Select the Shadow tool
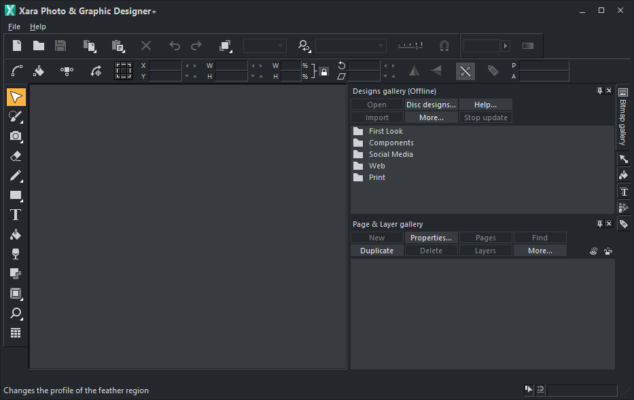The height and width of the screenshot is (400, 634). (x=16, y=274)
